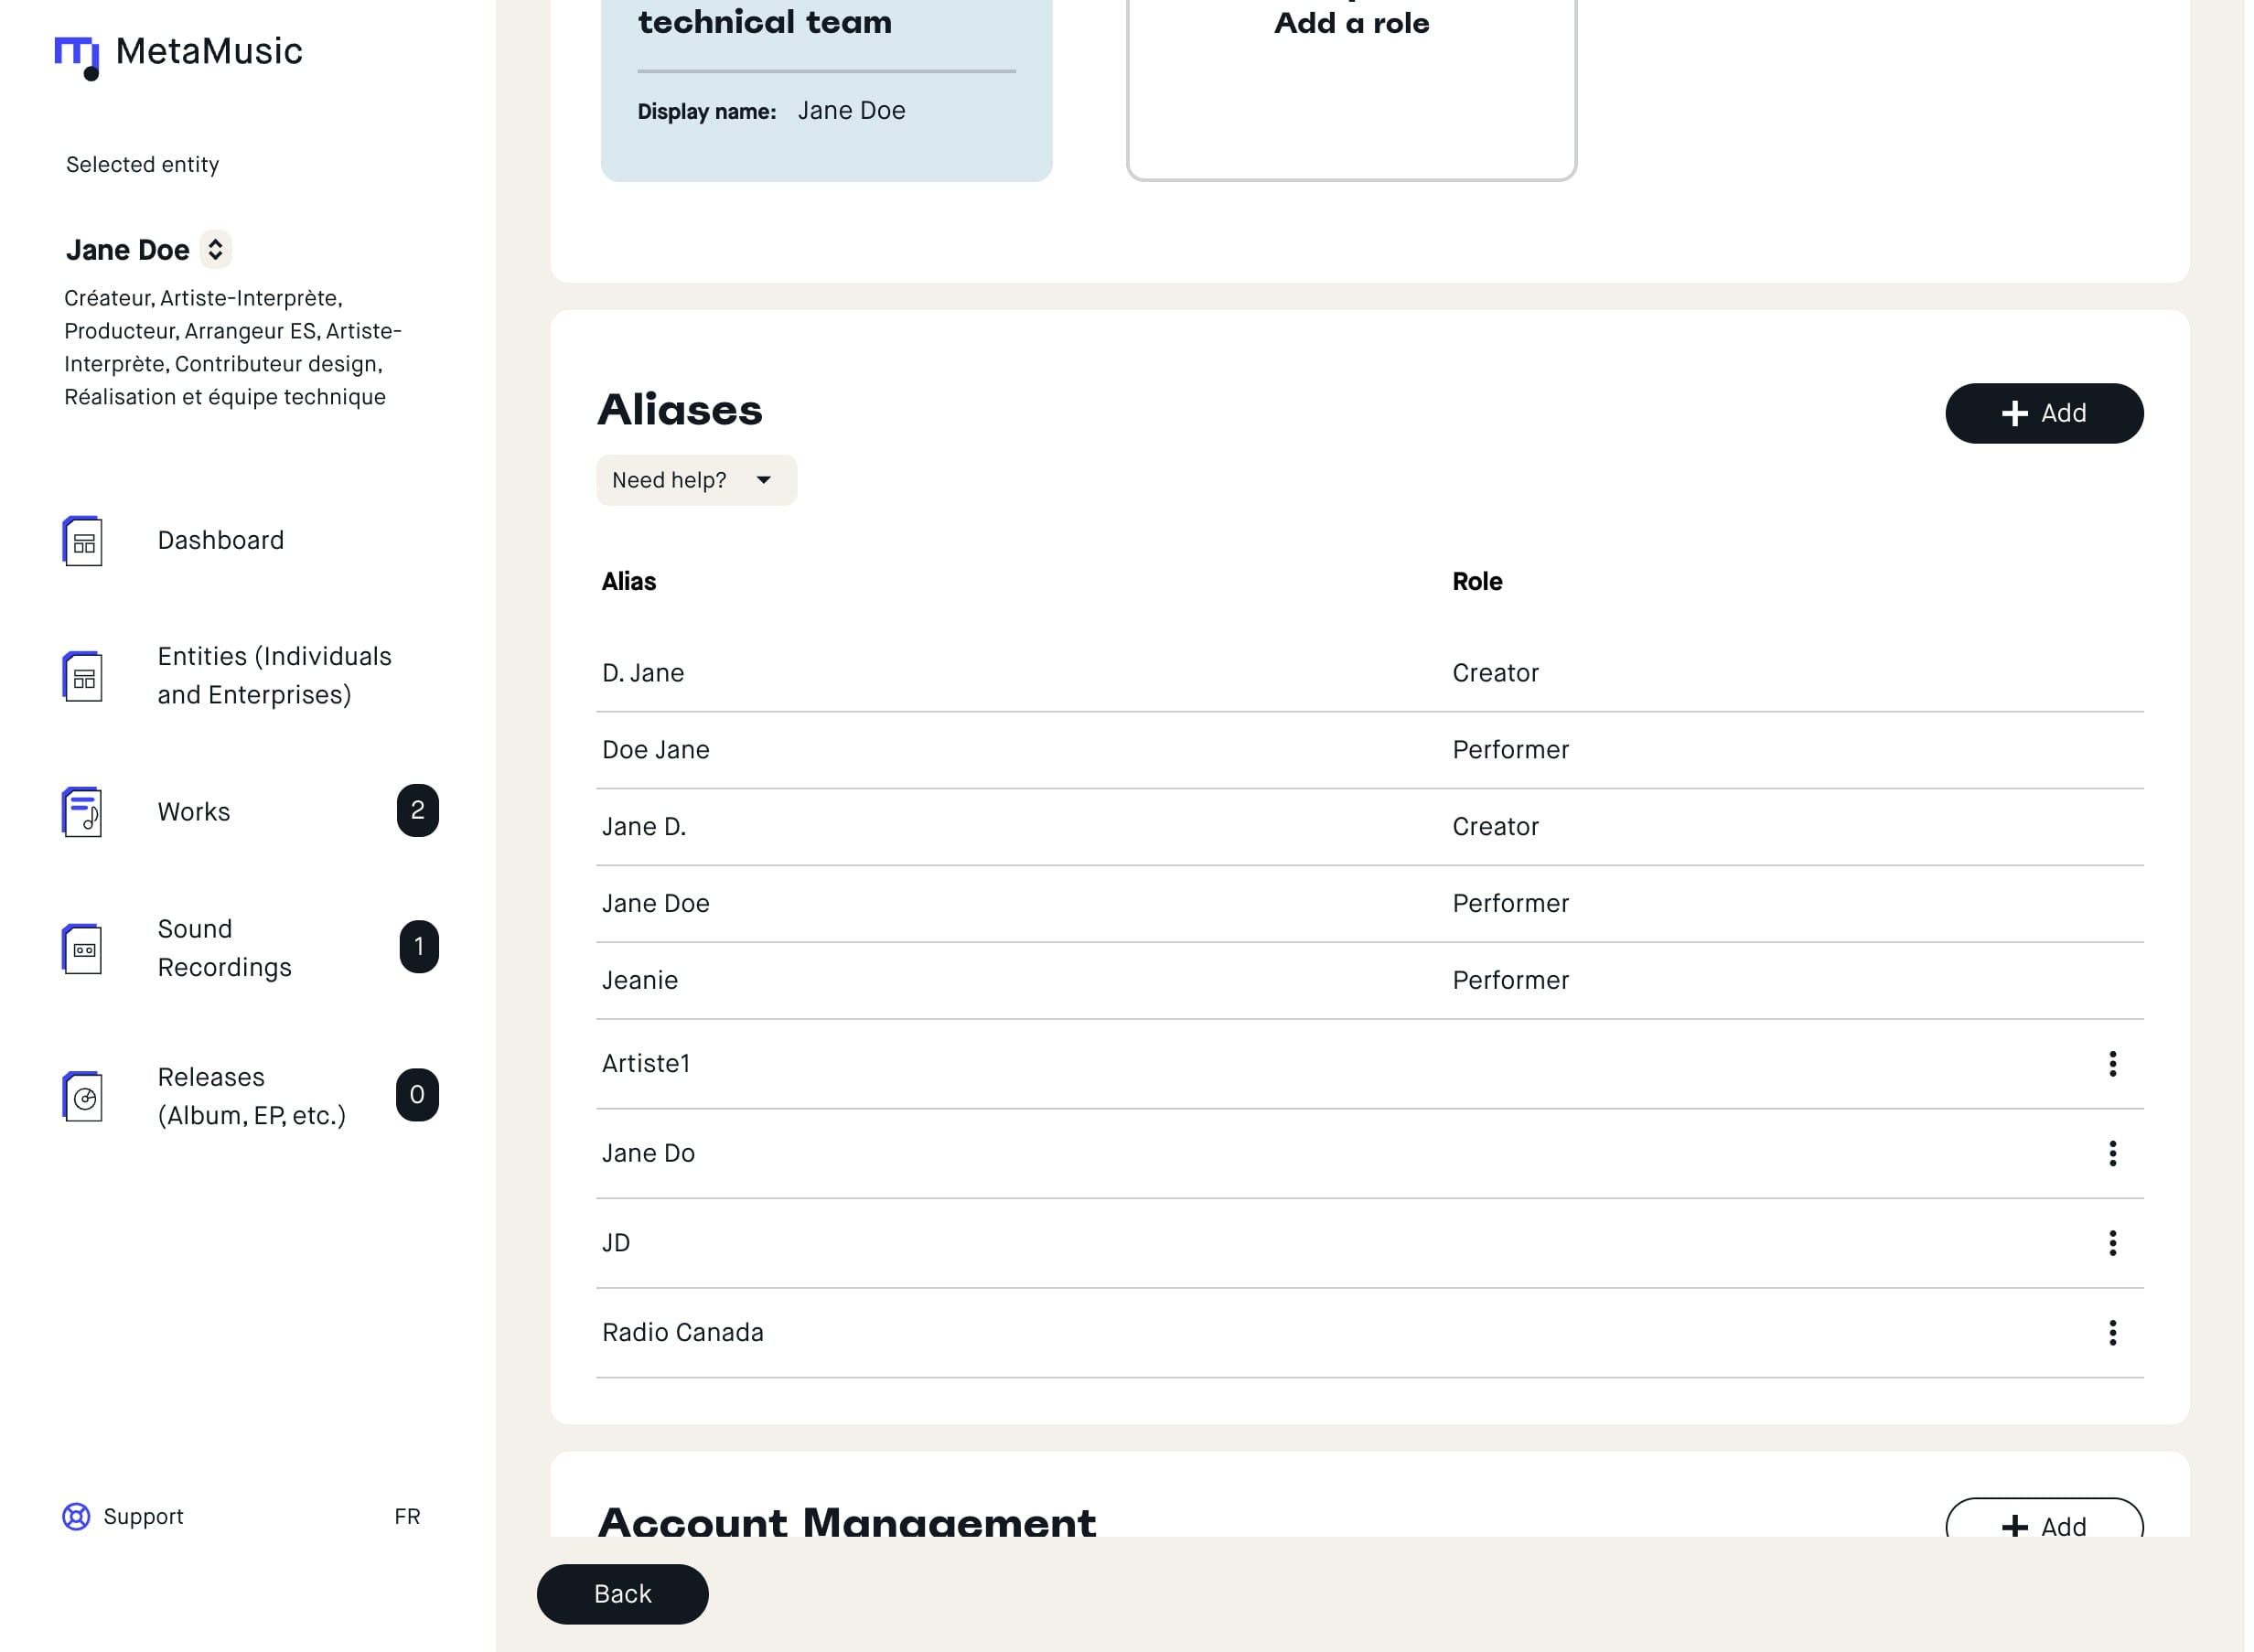The height and width of the screenshot is (1652, 2254).
Task: Expand the Jane Doe entity selector
Action: coord(215,250)
